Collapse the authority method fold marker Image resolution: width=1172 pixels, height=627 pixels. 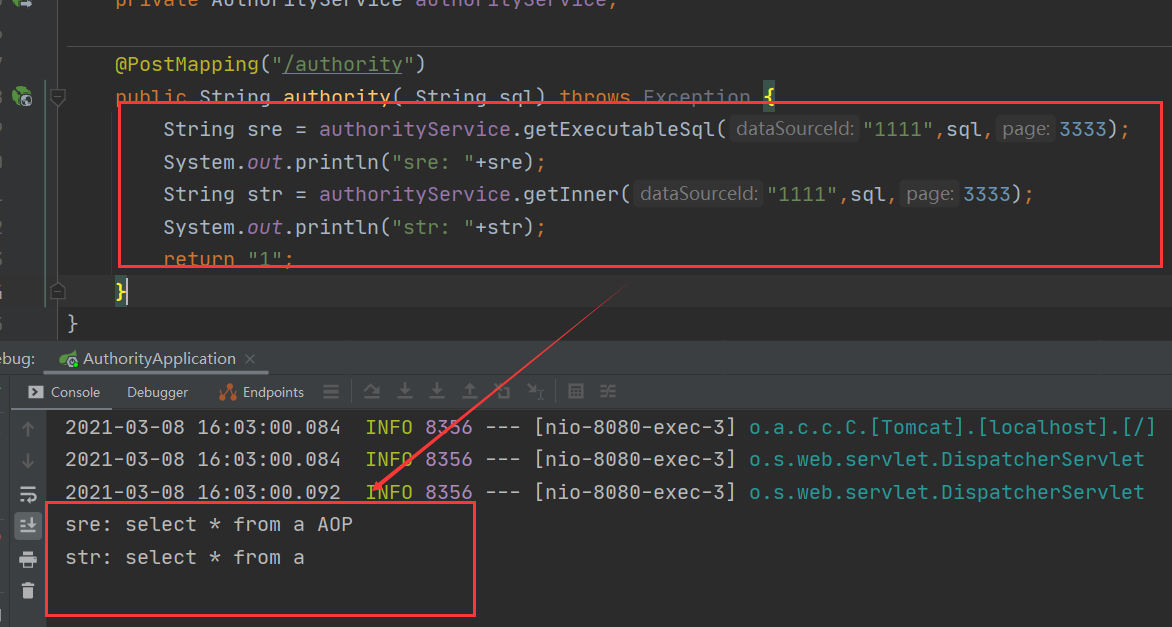point(58,97)
